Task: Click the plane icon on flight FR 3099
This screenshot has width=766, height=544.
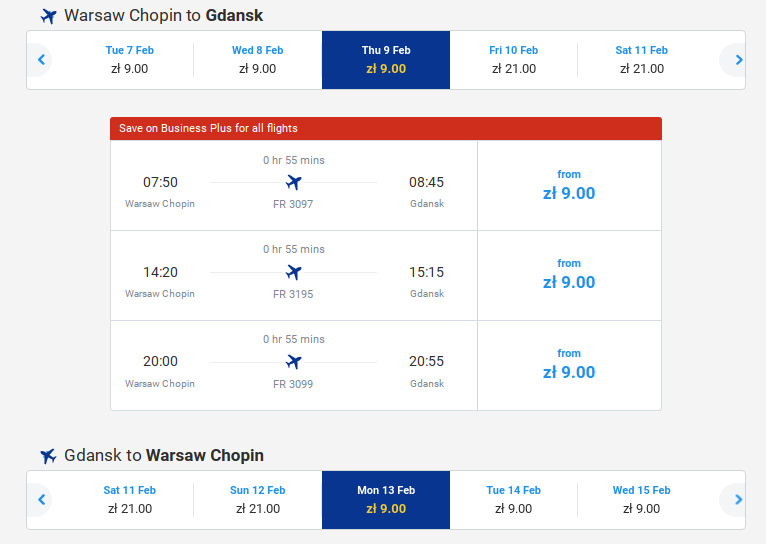Action: [294, 362]
